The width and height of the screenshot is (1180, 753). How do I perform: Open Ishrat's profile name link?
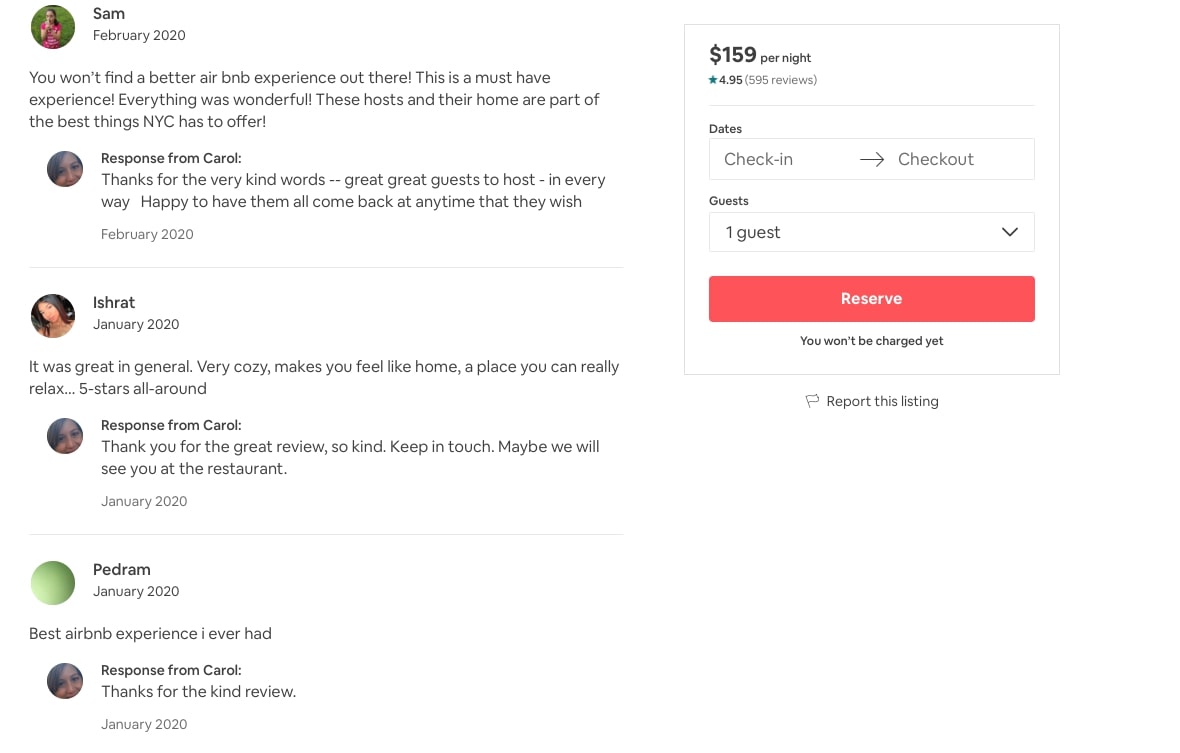pos(114,302)
